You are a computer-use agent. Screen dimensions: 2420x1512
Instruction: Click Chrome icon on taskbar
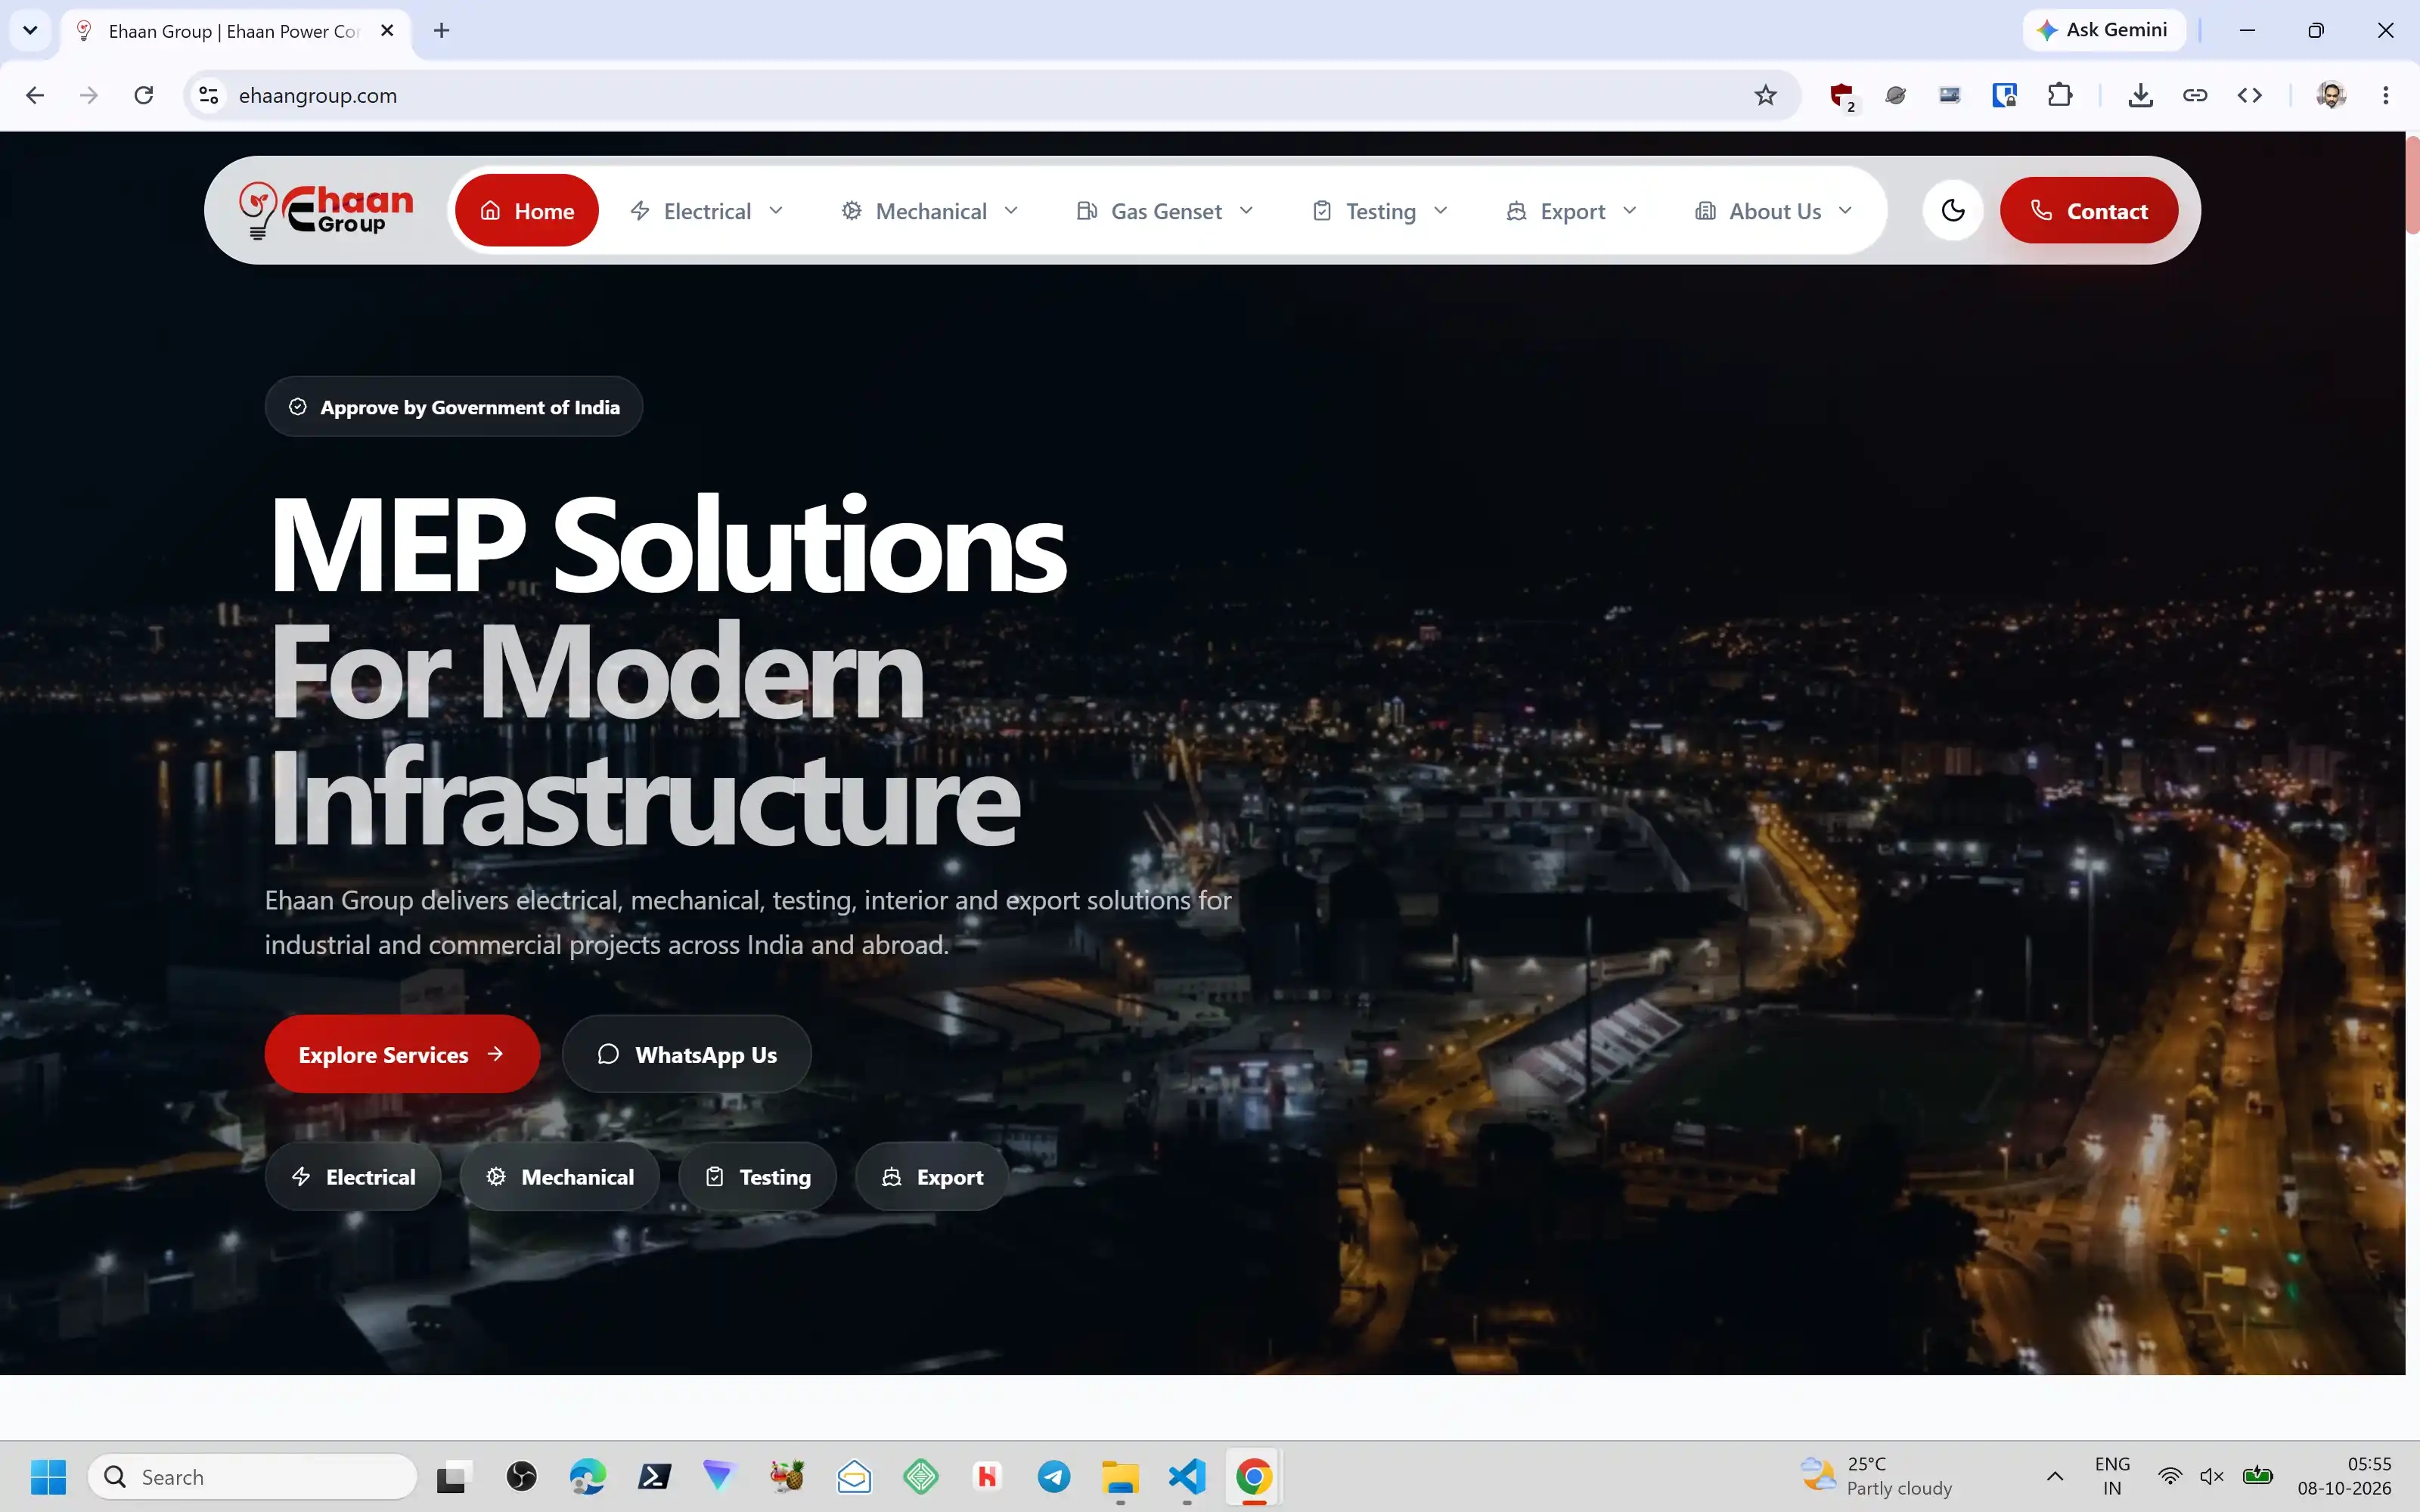1254,1476
